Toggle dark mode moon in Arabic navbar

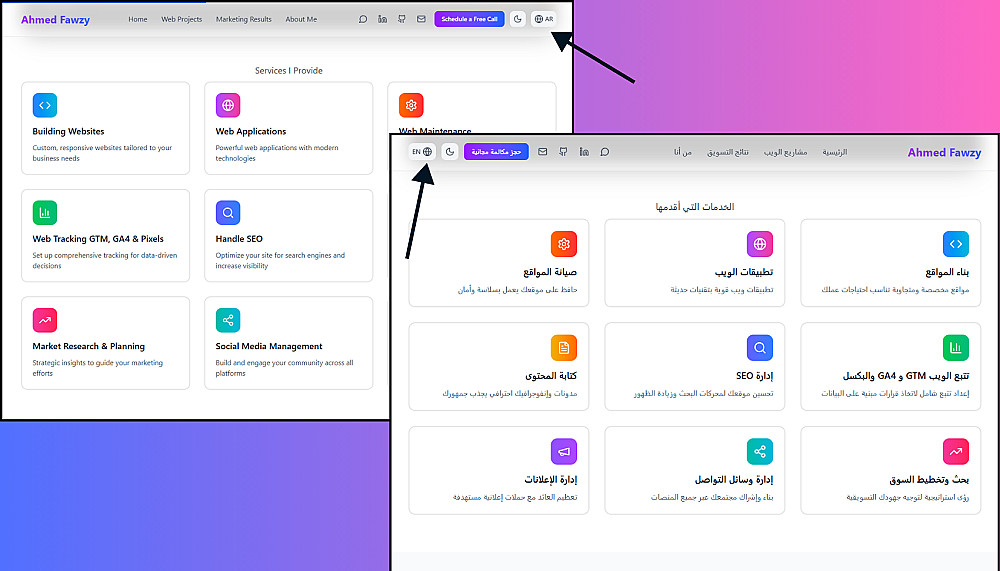450,152
